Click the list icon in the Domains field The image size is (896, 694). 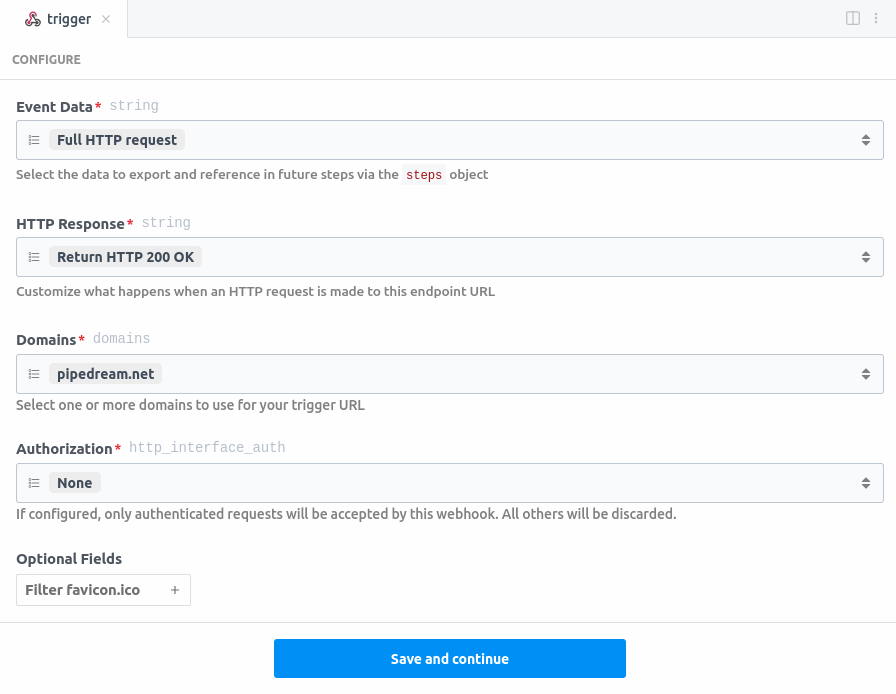click(x=34, y=373)
